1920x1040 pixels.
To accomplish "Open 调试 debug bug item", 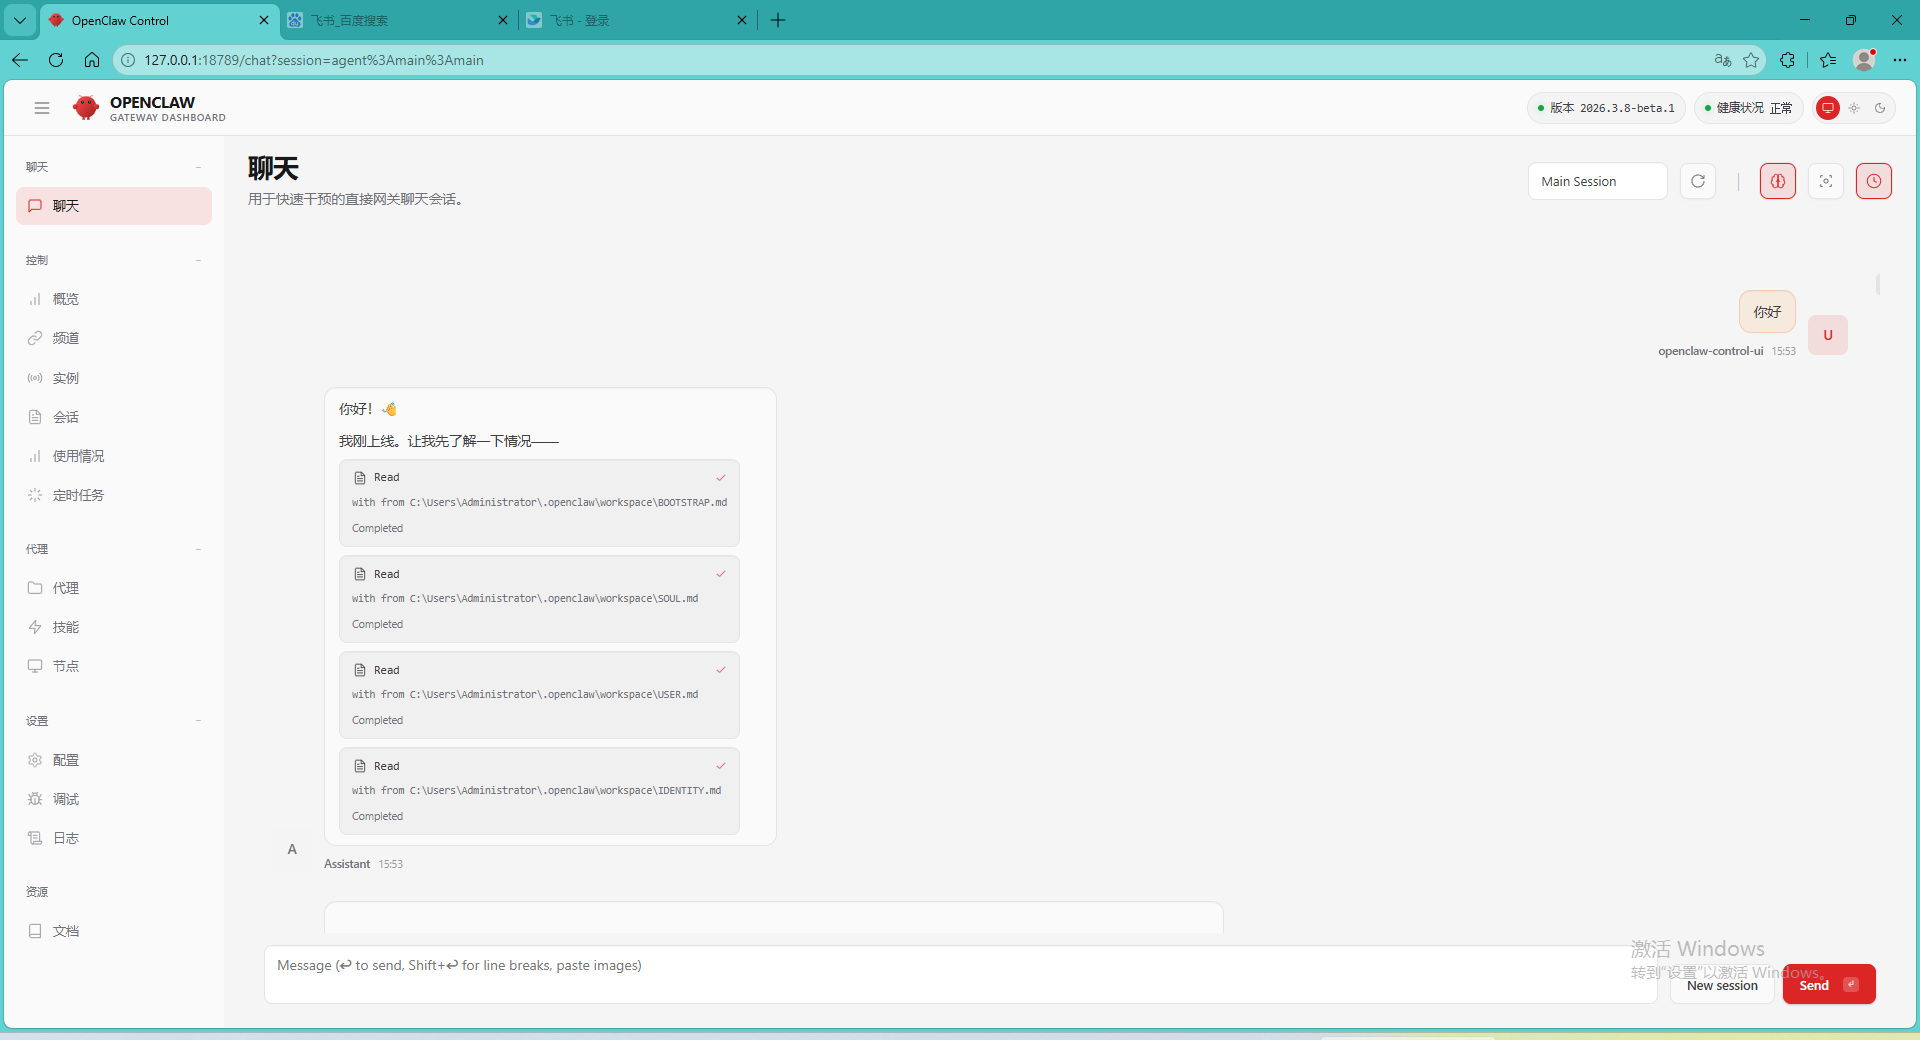I will click(x=114, y=799).
